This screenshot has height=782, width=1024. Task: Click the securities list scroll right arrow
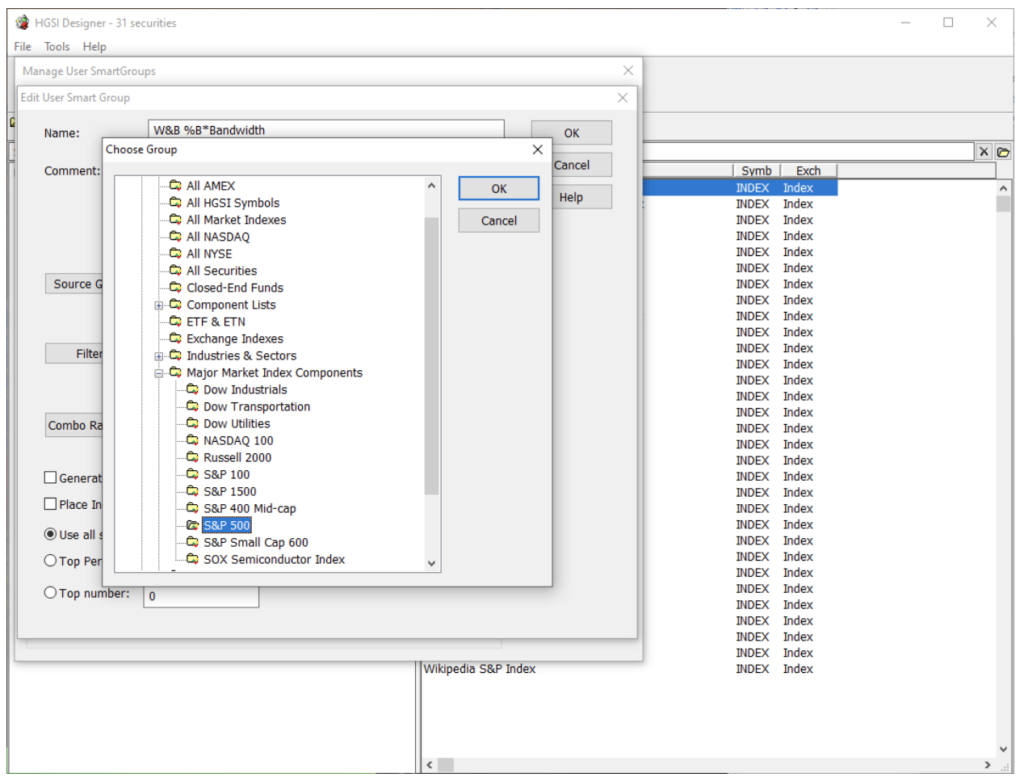tap(987, 764)
